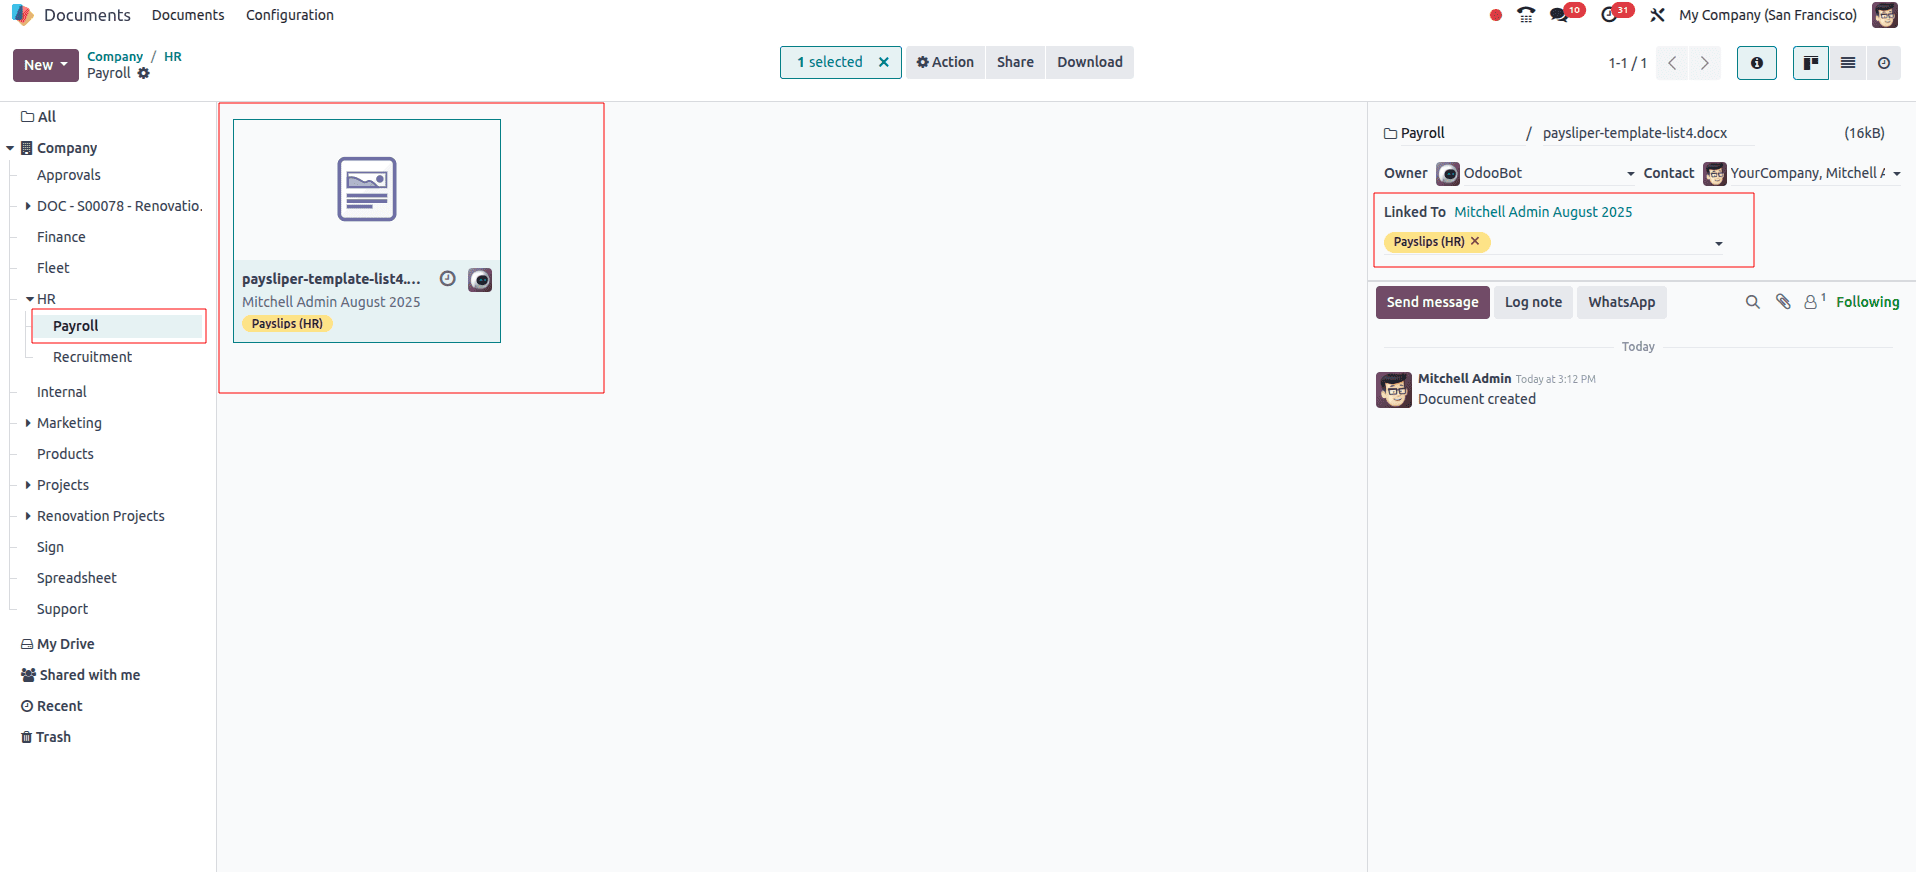Clear the 1 selected filter

tap(884, 62)
